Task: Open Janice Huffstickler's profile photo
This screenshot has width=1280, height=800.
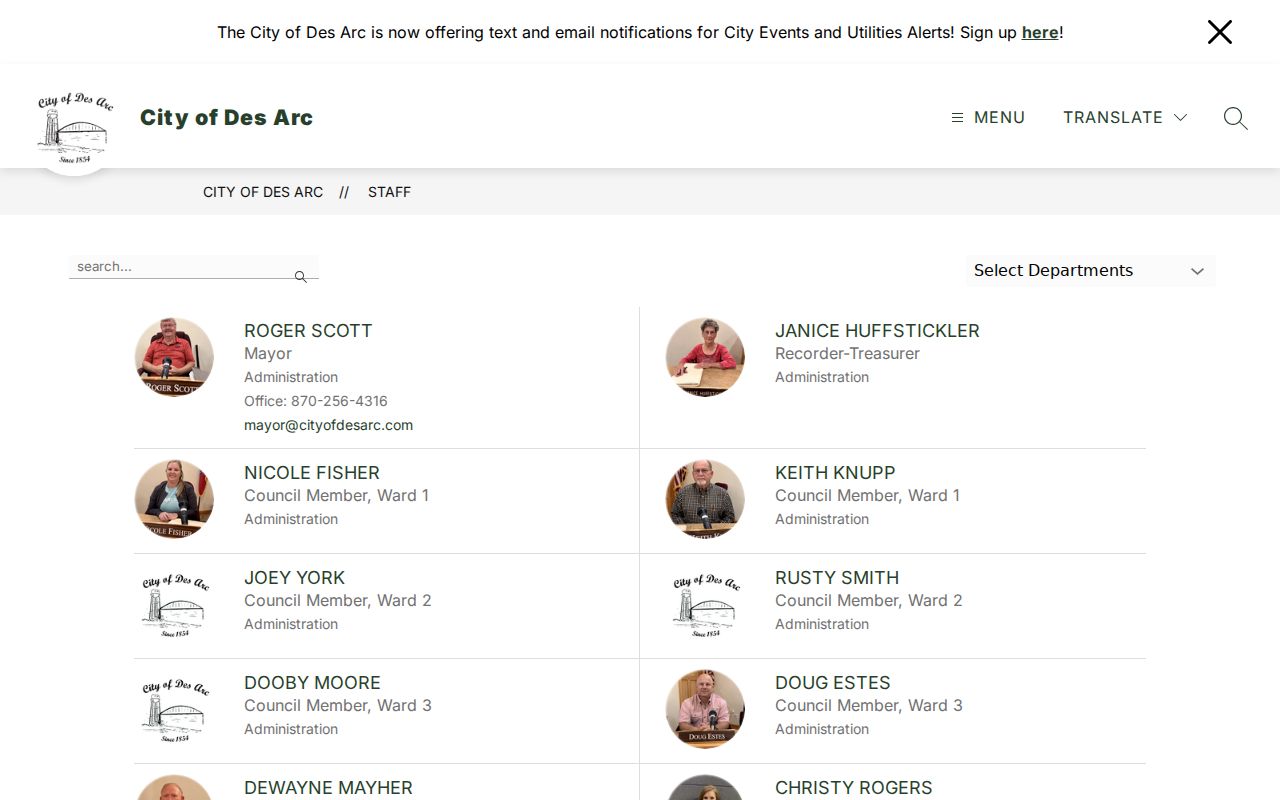Action: click(705, 357)
